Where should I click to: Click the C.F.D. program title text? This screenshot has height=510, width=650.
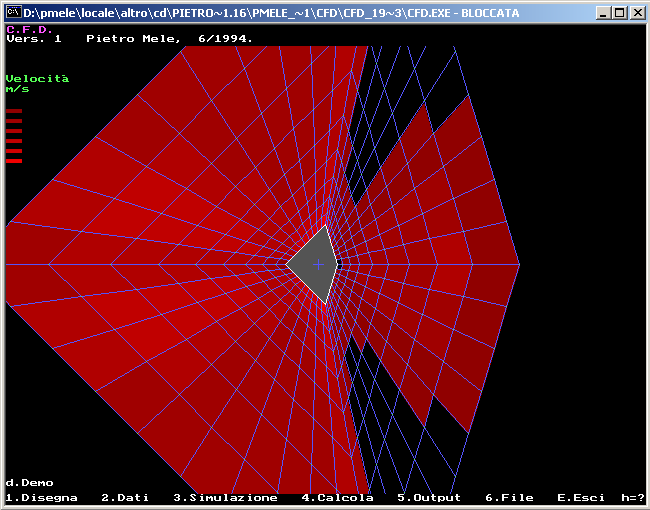(29, 29)
